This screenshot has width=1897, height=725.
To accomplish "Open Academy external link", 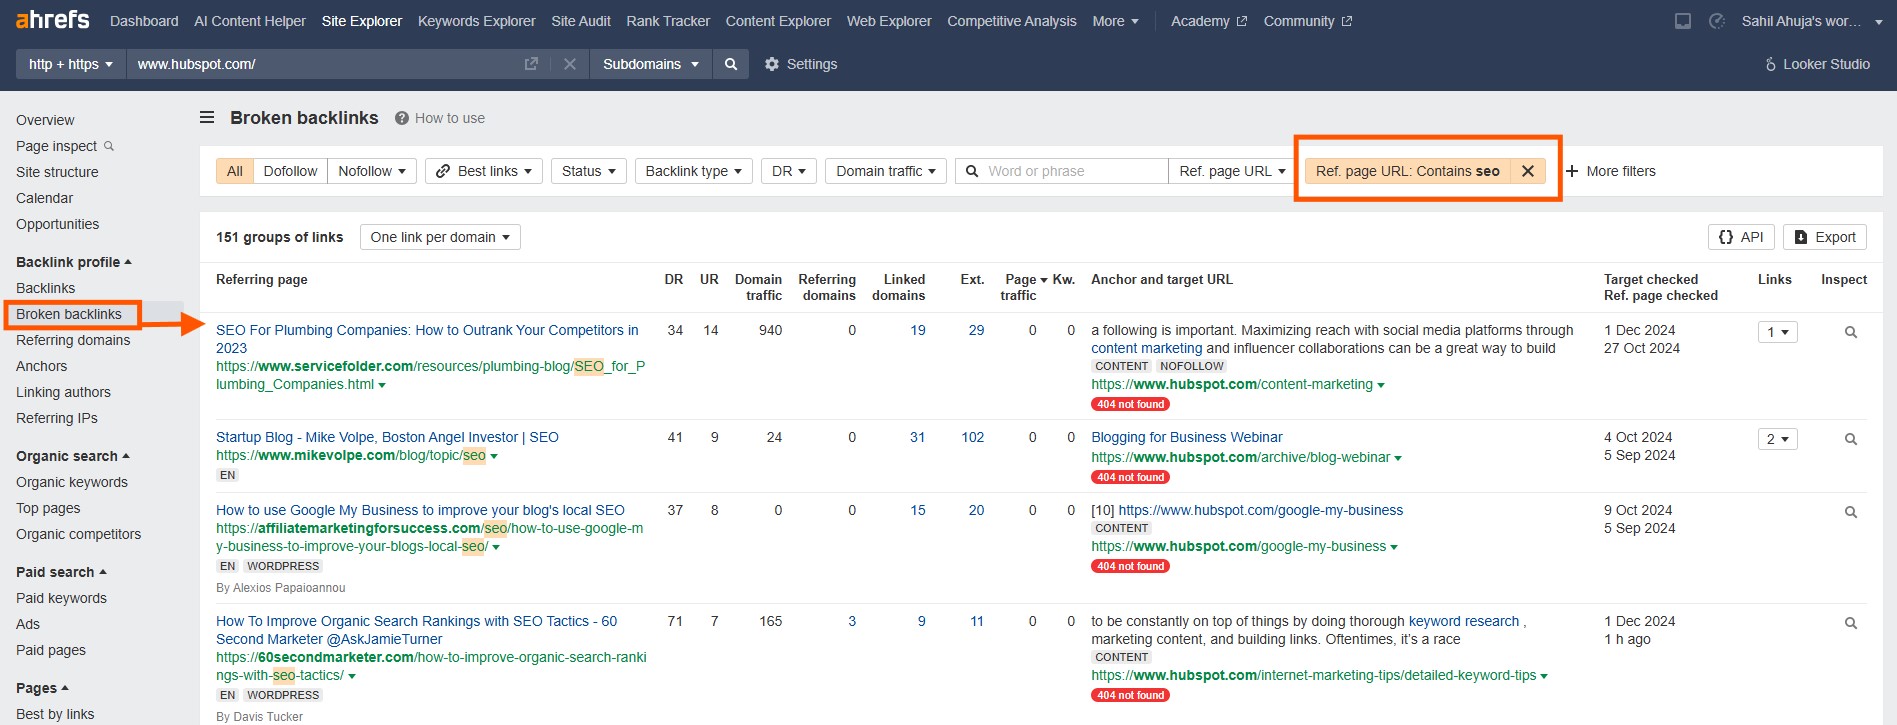I will [1209, 21].
